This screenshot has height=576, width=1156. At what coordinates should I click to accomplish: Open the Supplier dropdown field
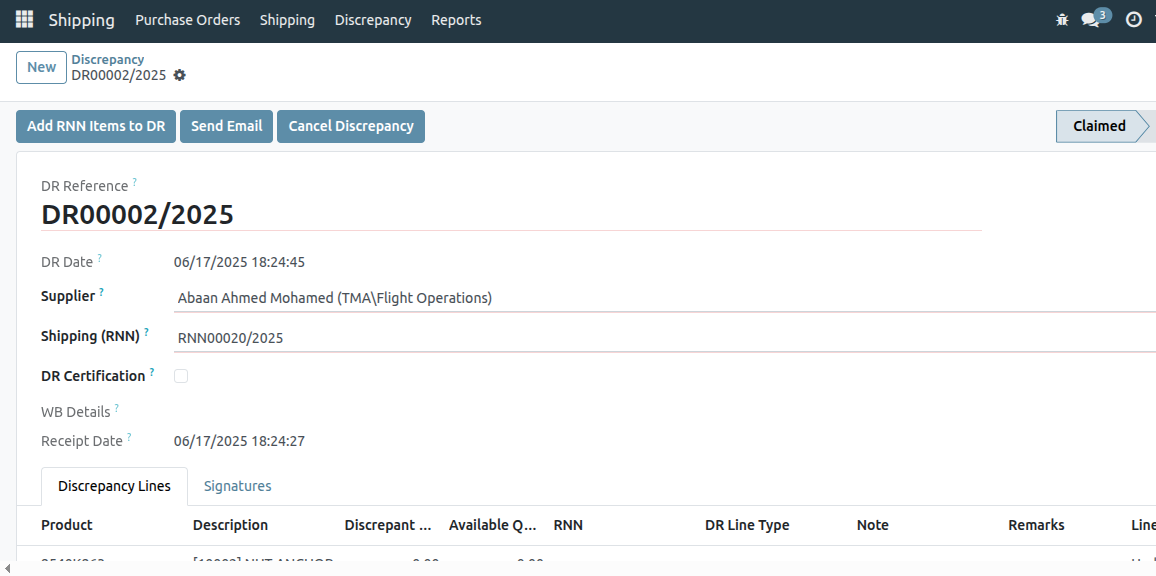click(664, 298)
